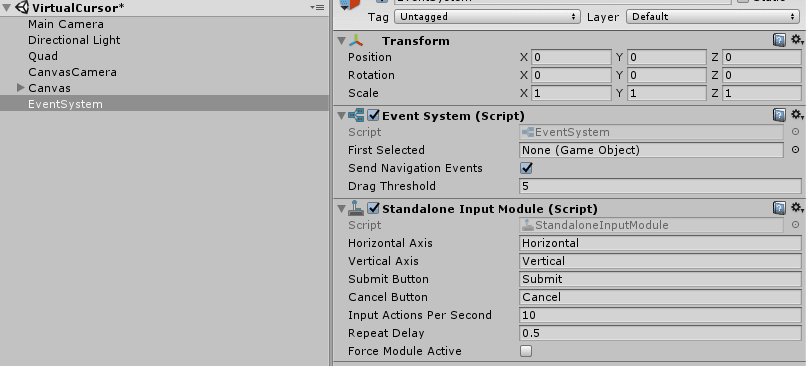Screen dimensions: 806x366
Task: Click the Standalone Input Module joystick icon
Action: click(x=356, y=208)
